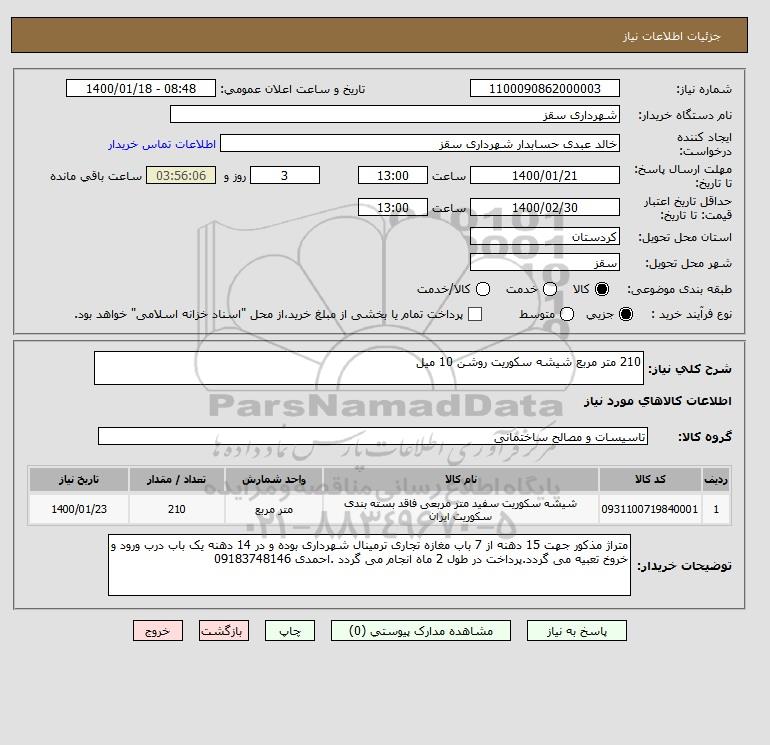Toggle the اسناد خزانه اسلامی payment checkbox
The height and width of the screenshot is (745, 770).
pos(475,314)
